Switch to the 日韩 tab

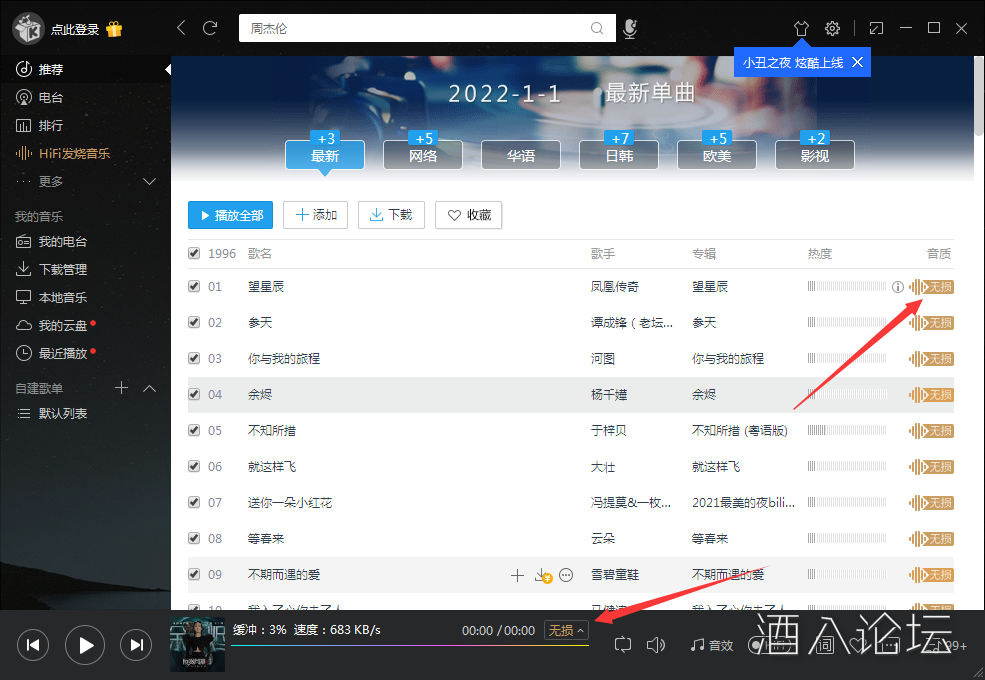pos(619,155)
